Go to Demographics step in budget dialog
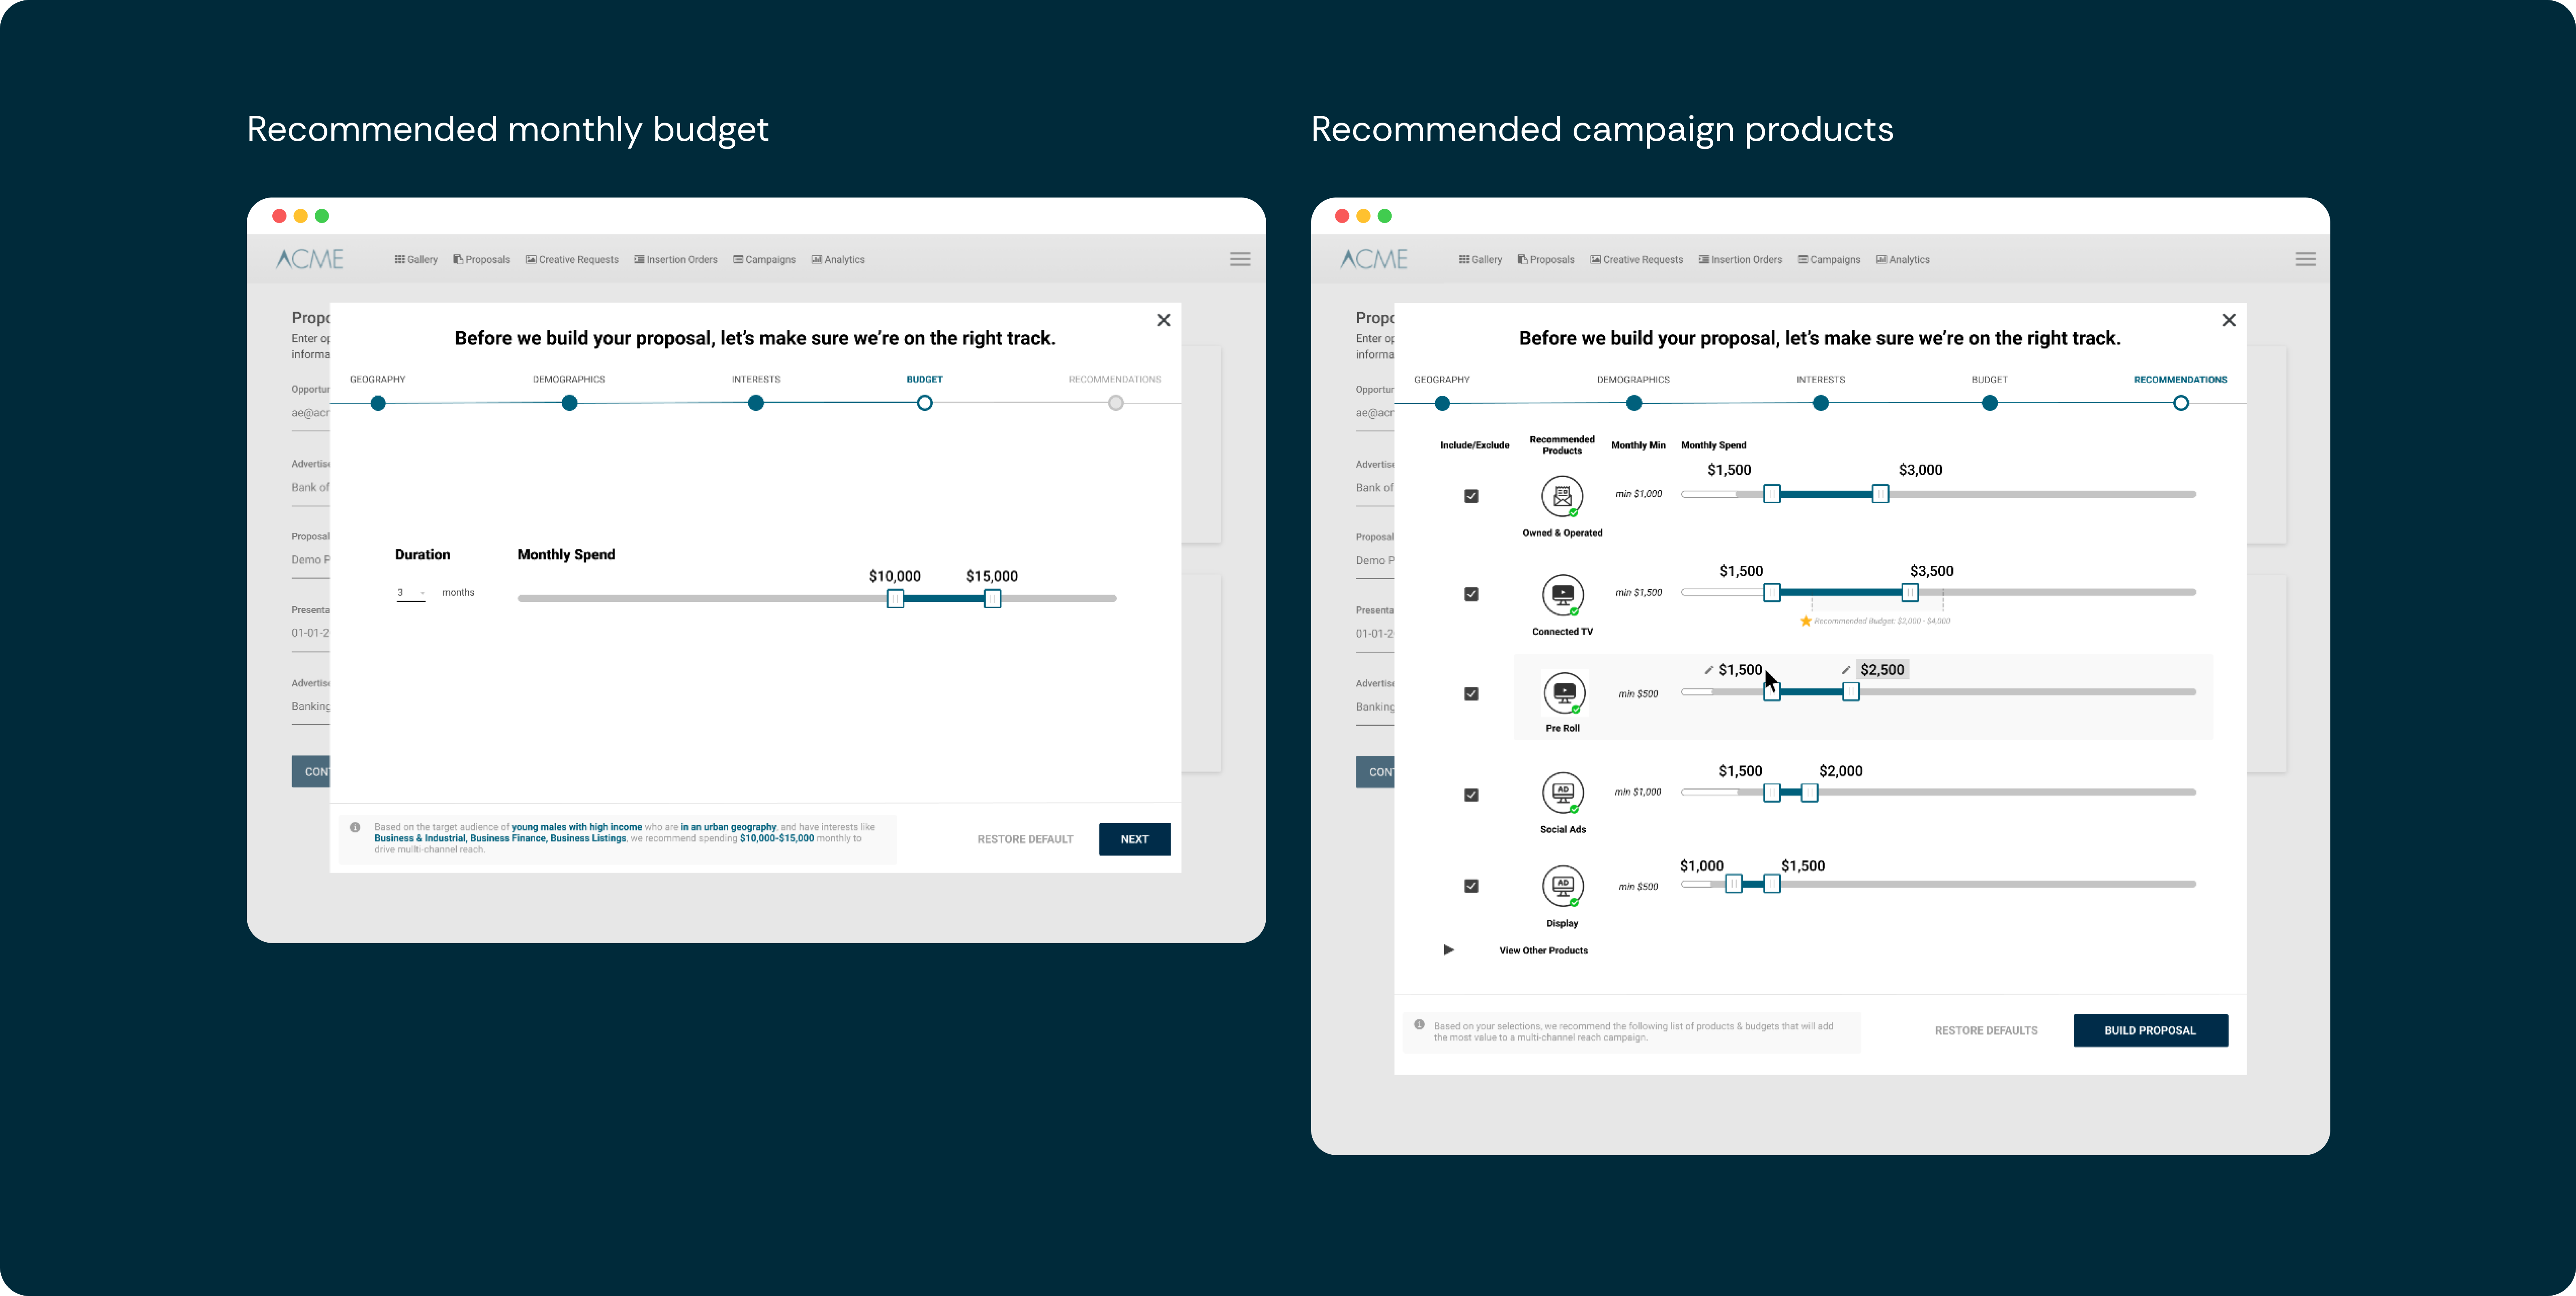This screenshot has height=1296, width=2576. (569, 403)
